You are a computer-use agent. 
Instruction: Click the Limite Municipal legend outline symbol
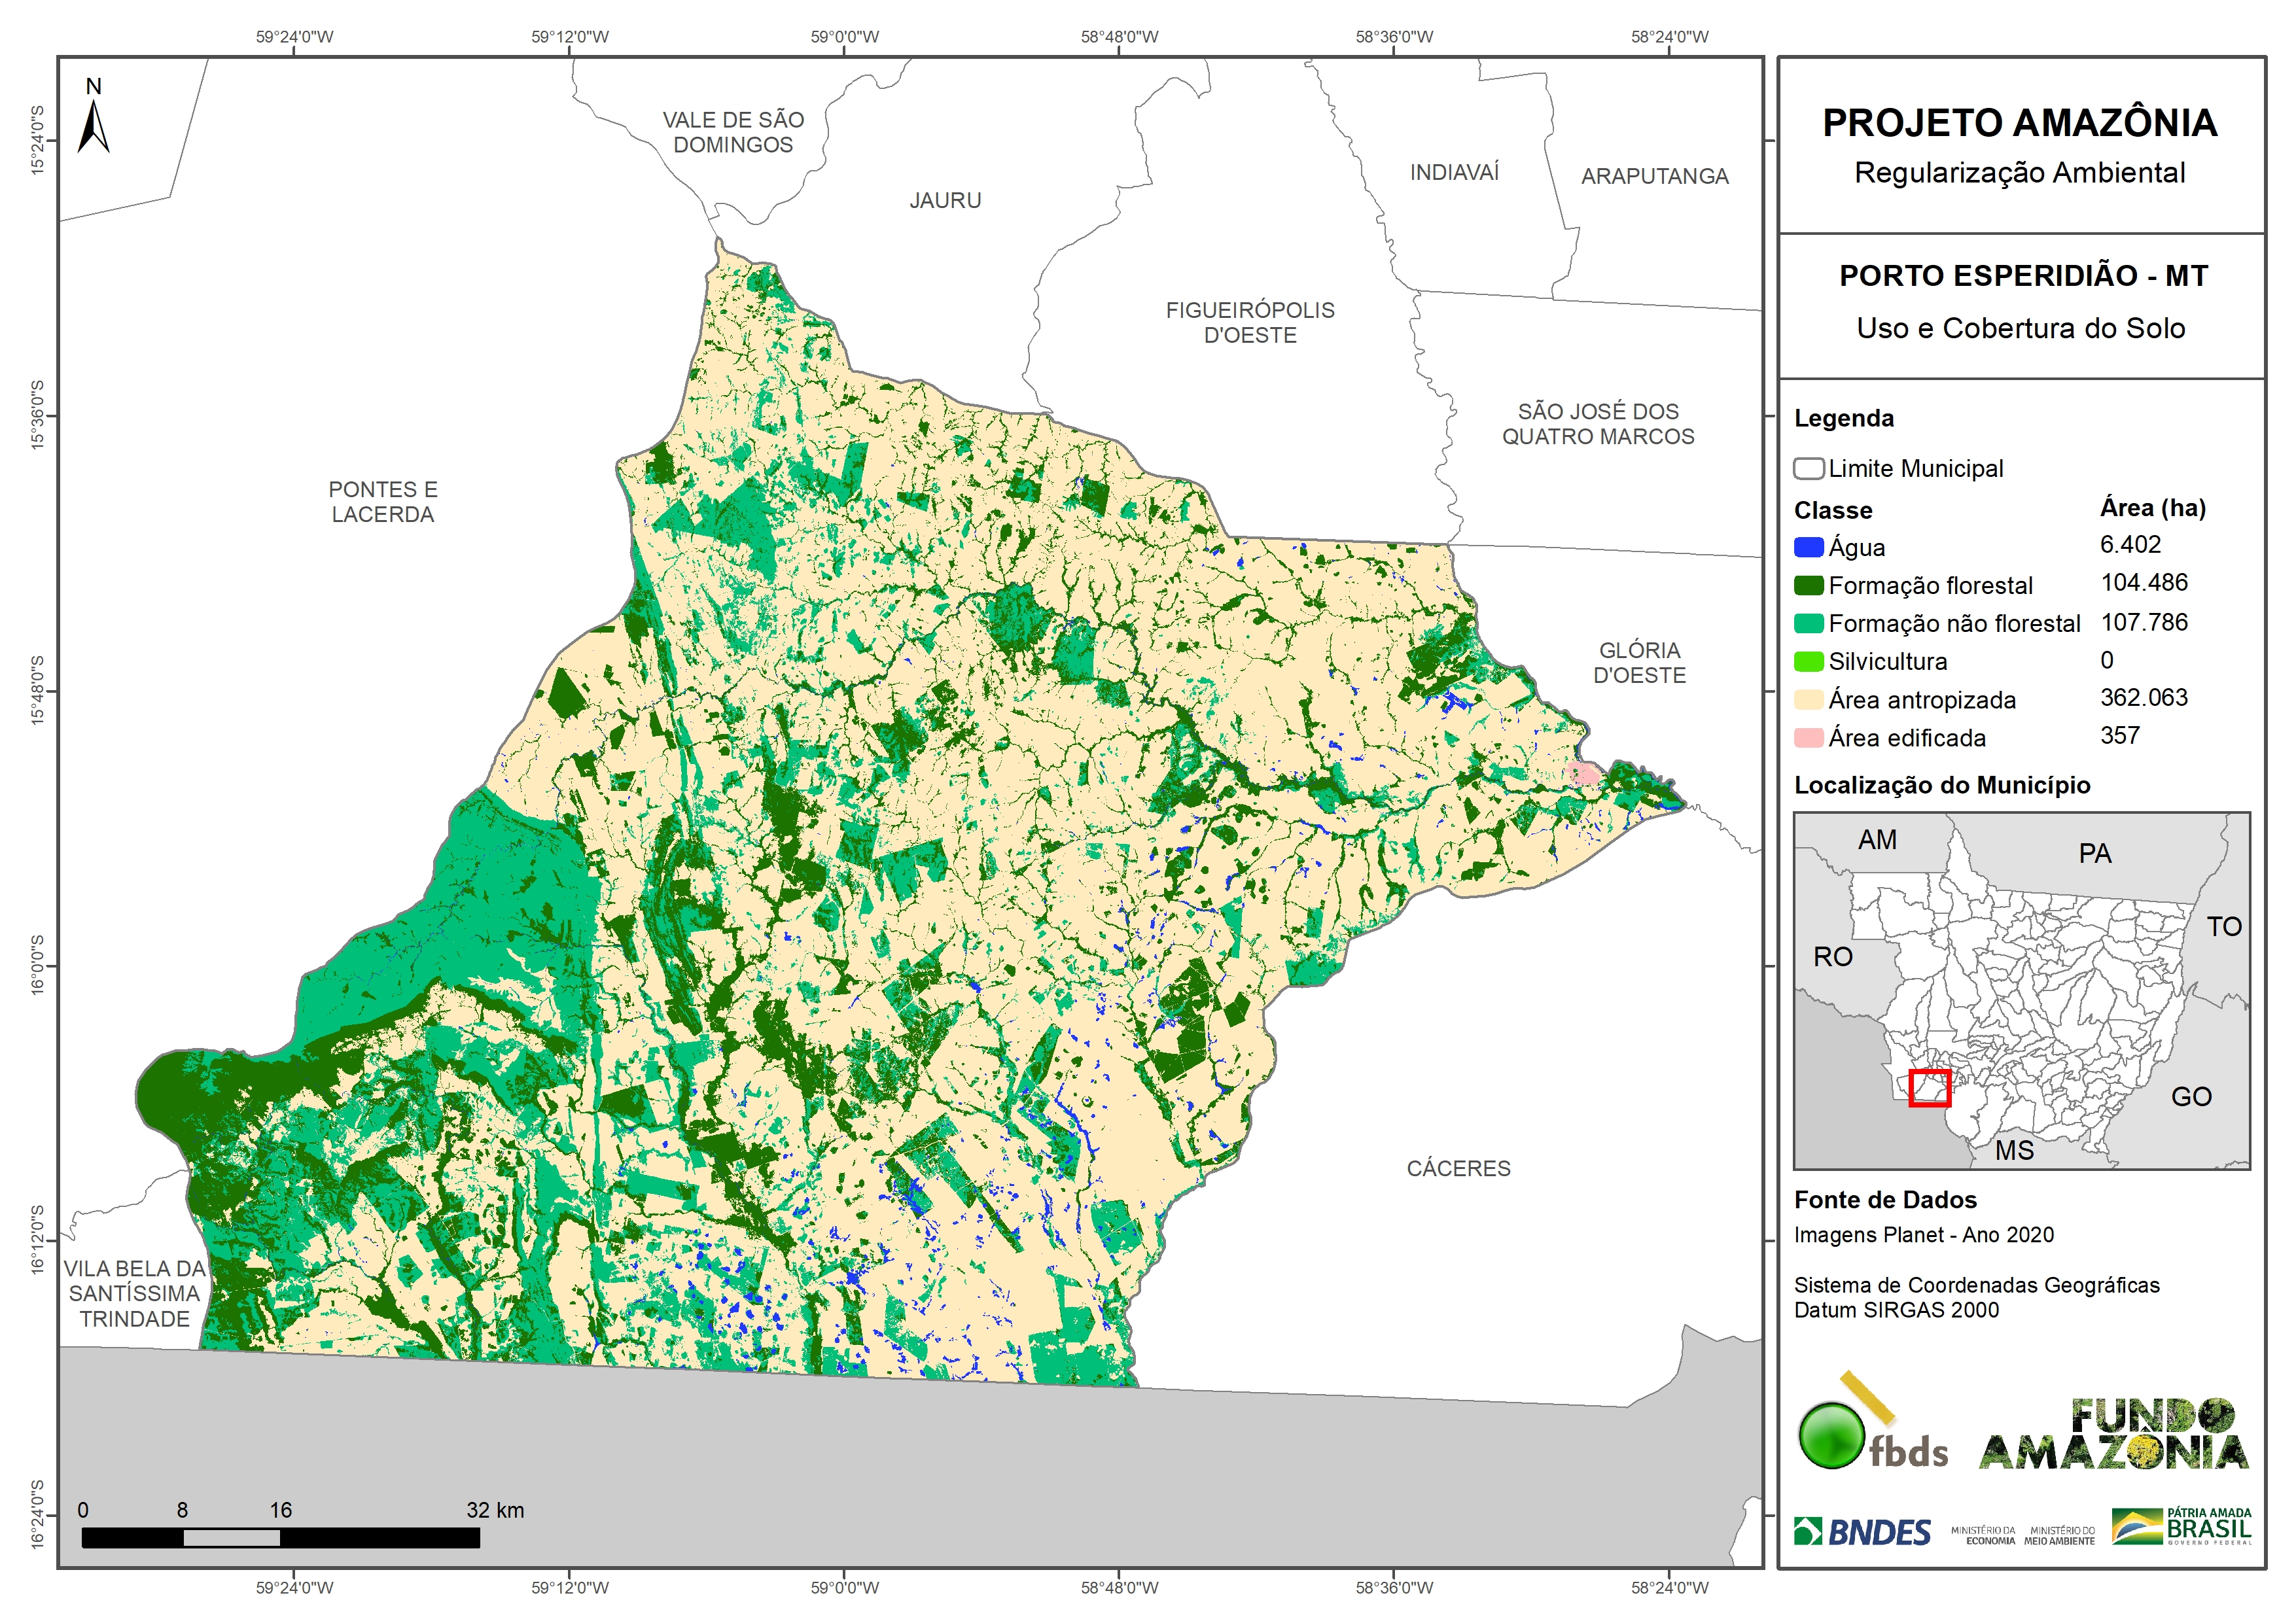[x=1808, y=468]
